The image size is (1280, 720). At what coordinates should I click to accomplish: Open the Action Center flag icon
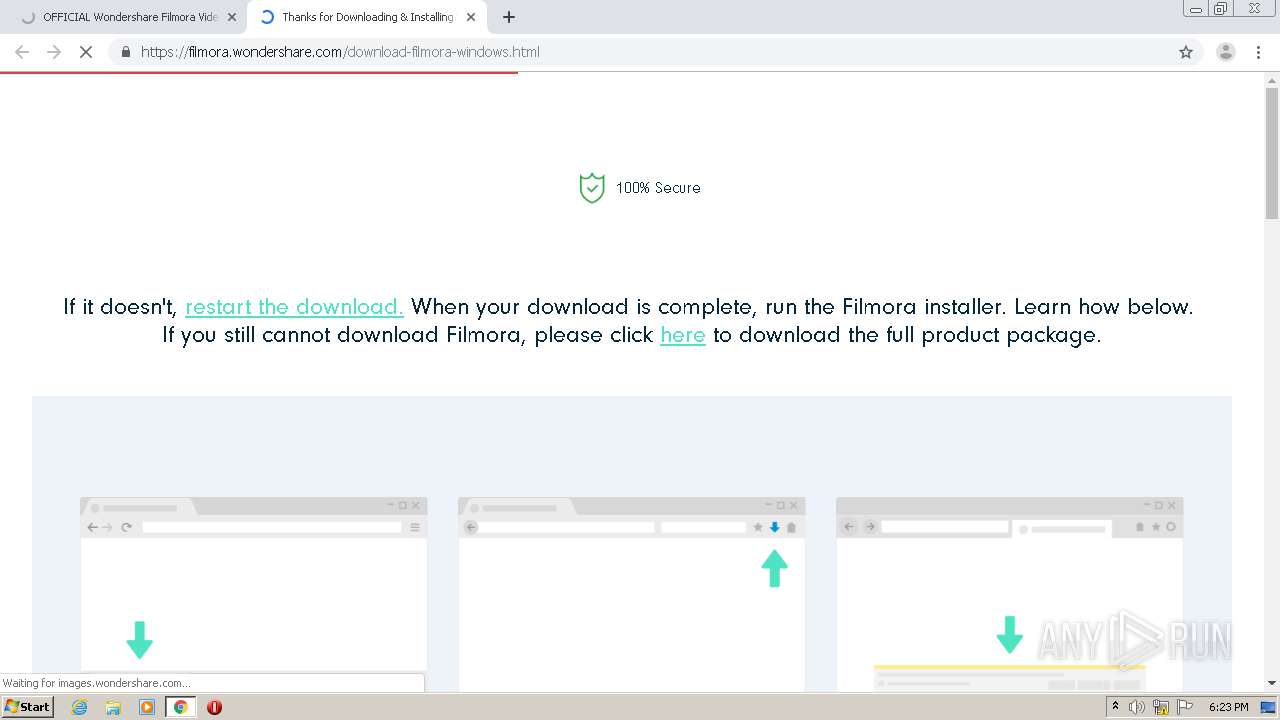[1185, 707]
